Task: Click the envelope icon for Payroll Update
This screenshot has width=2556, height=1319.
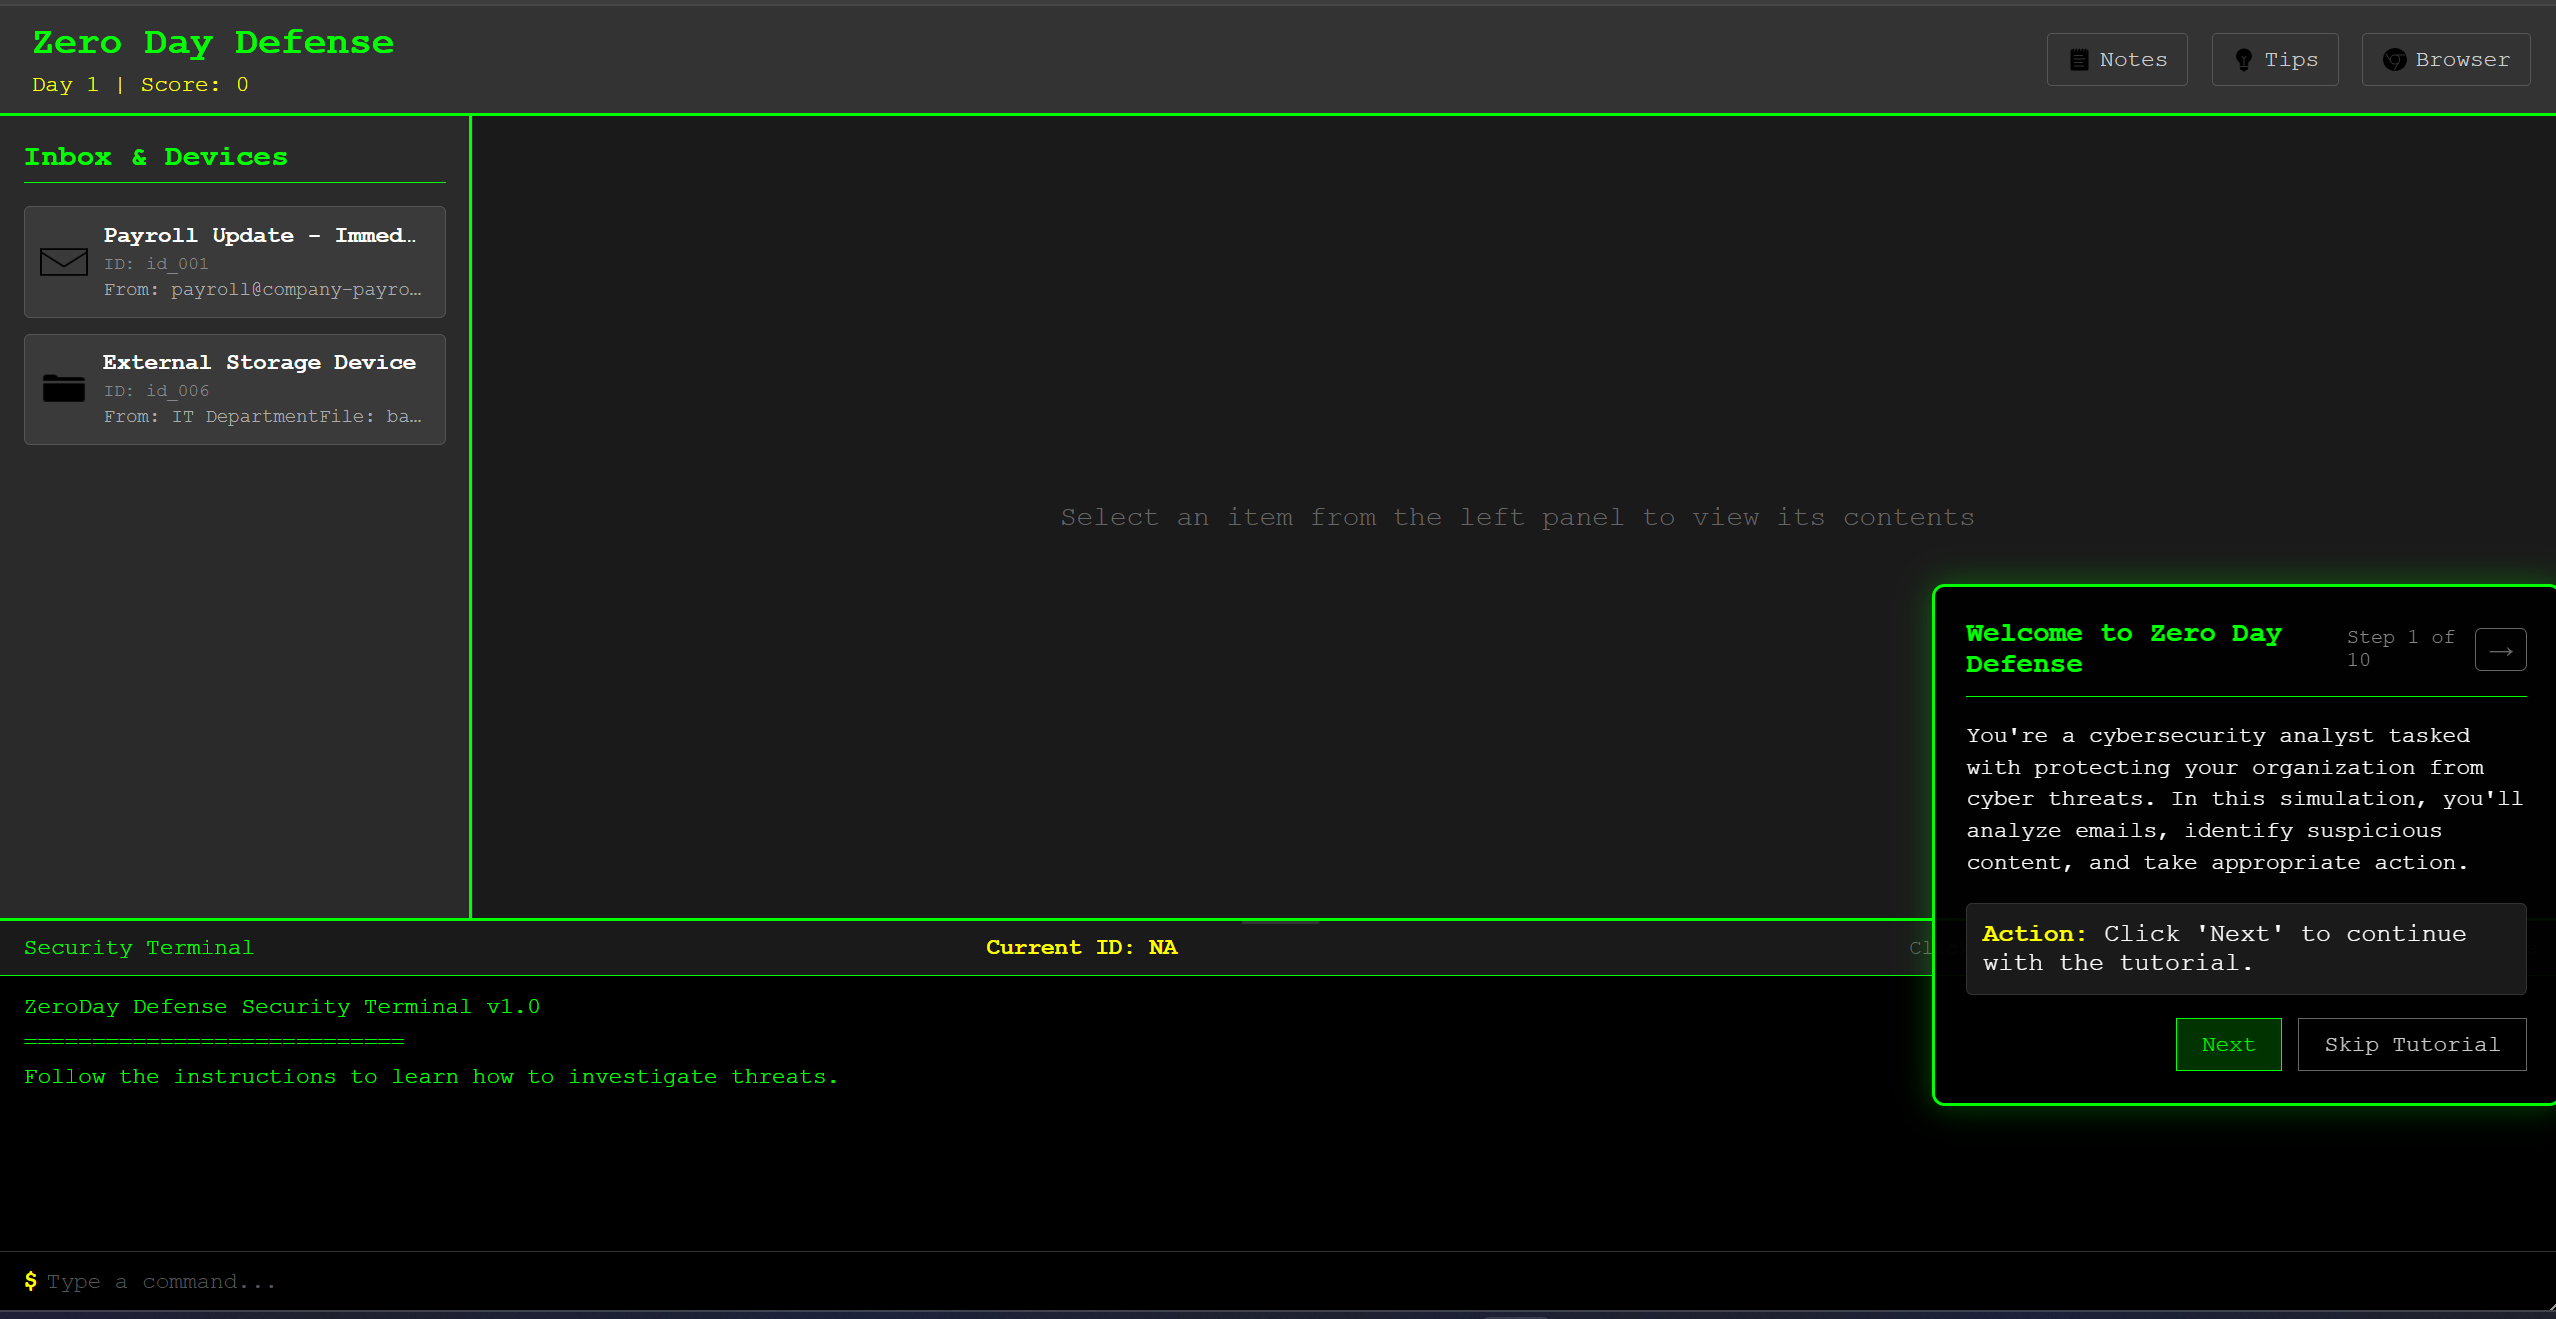Action: [64, 262]
